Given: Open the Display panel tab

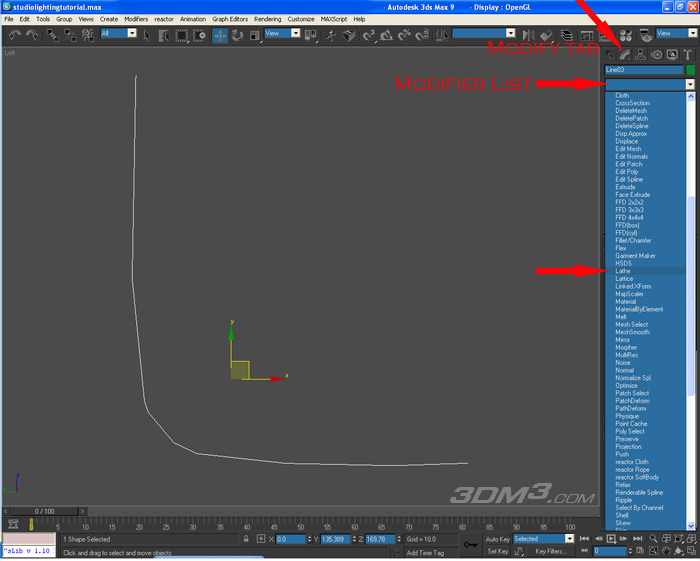Looking at the screenshot, I should (673, 54).
